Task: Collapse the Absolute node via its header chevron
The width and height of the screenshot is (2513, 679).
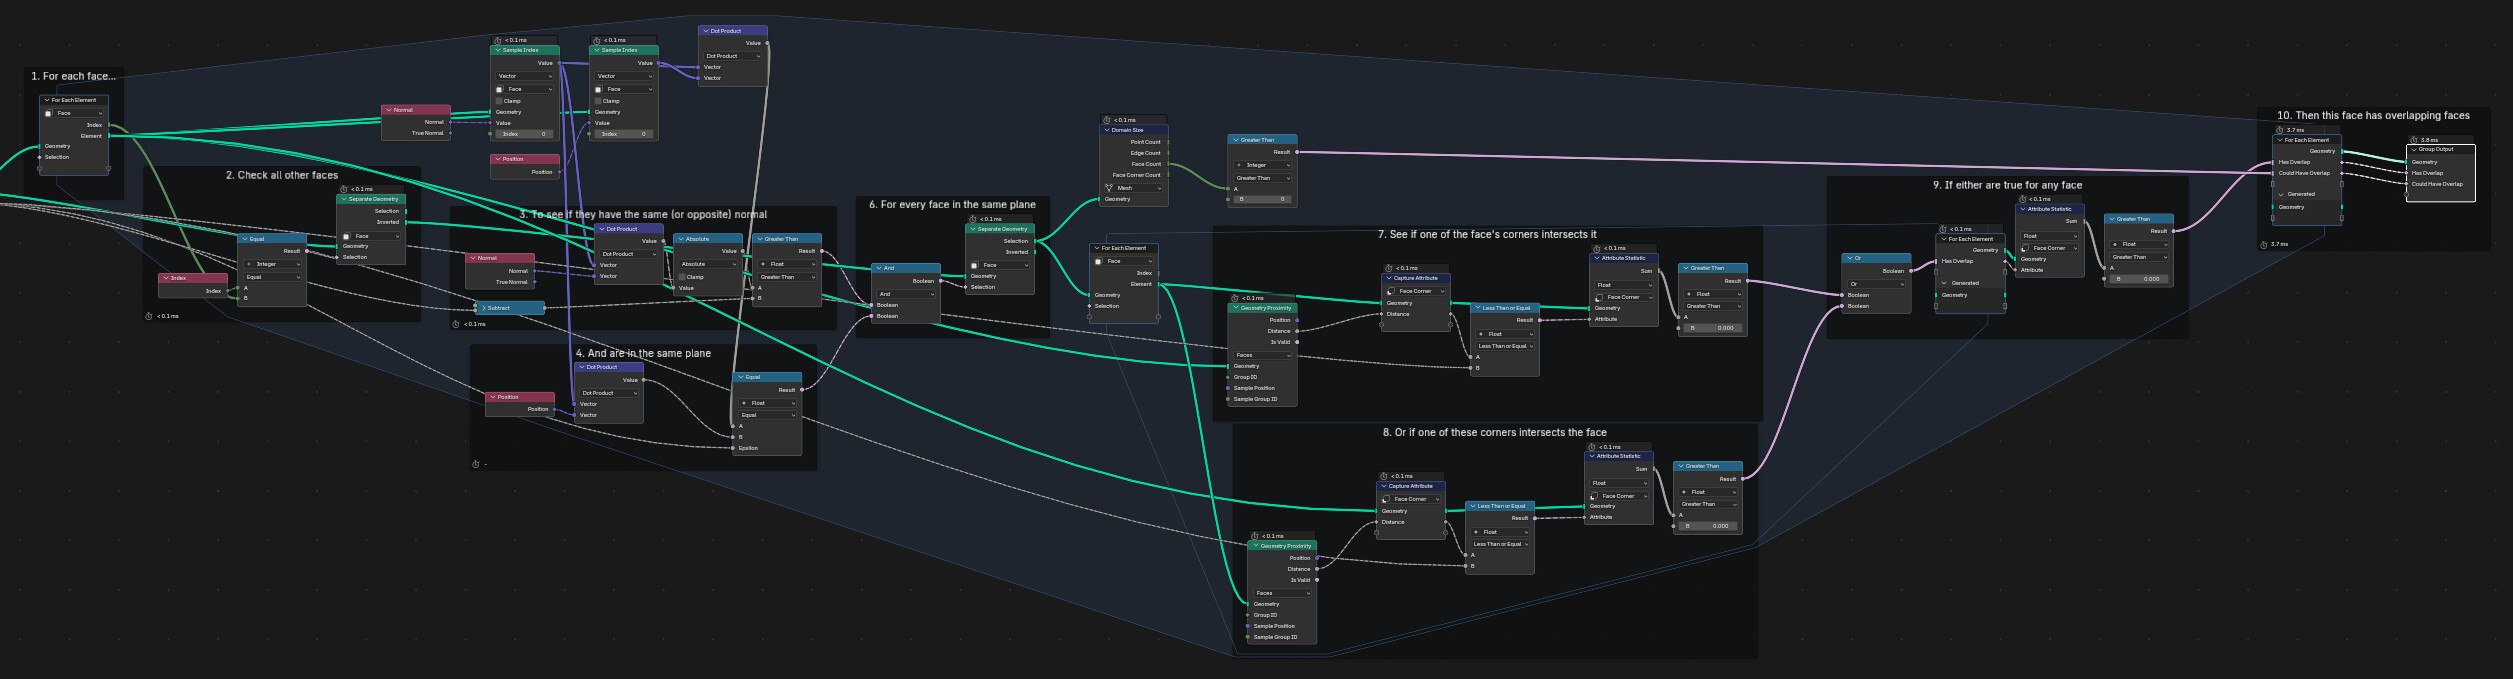Action: coord(680,239)
